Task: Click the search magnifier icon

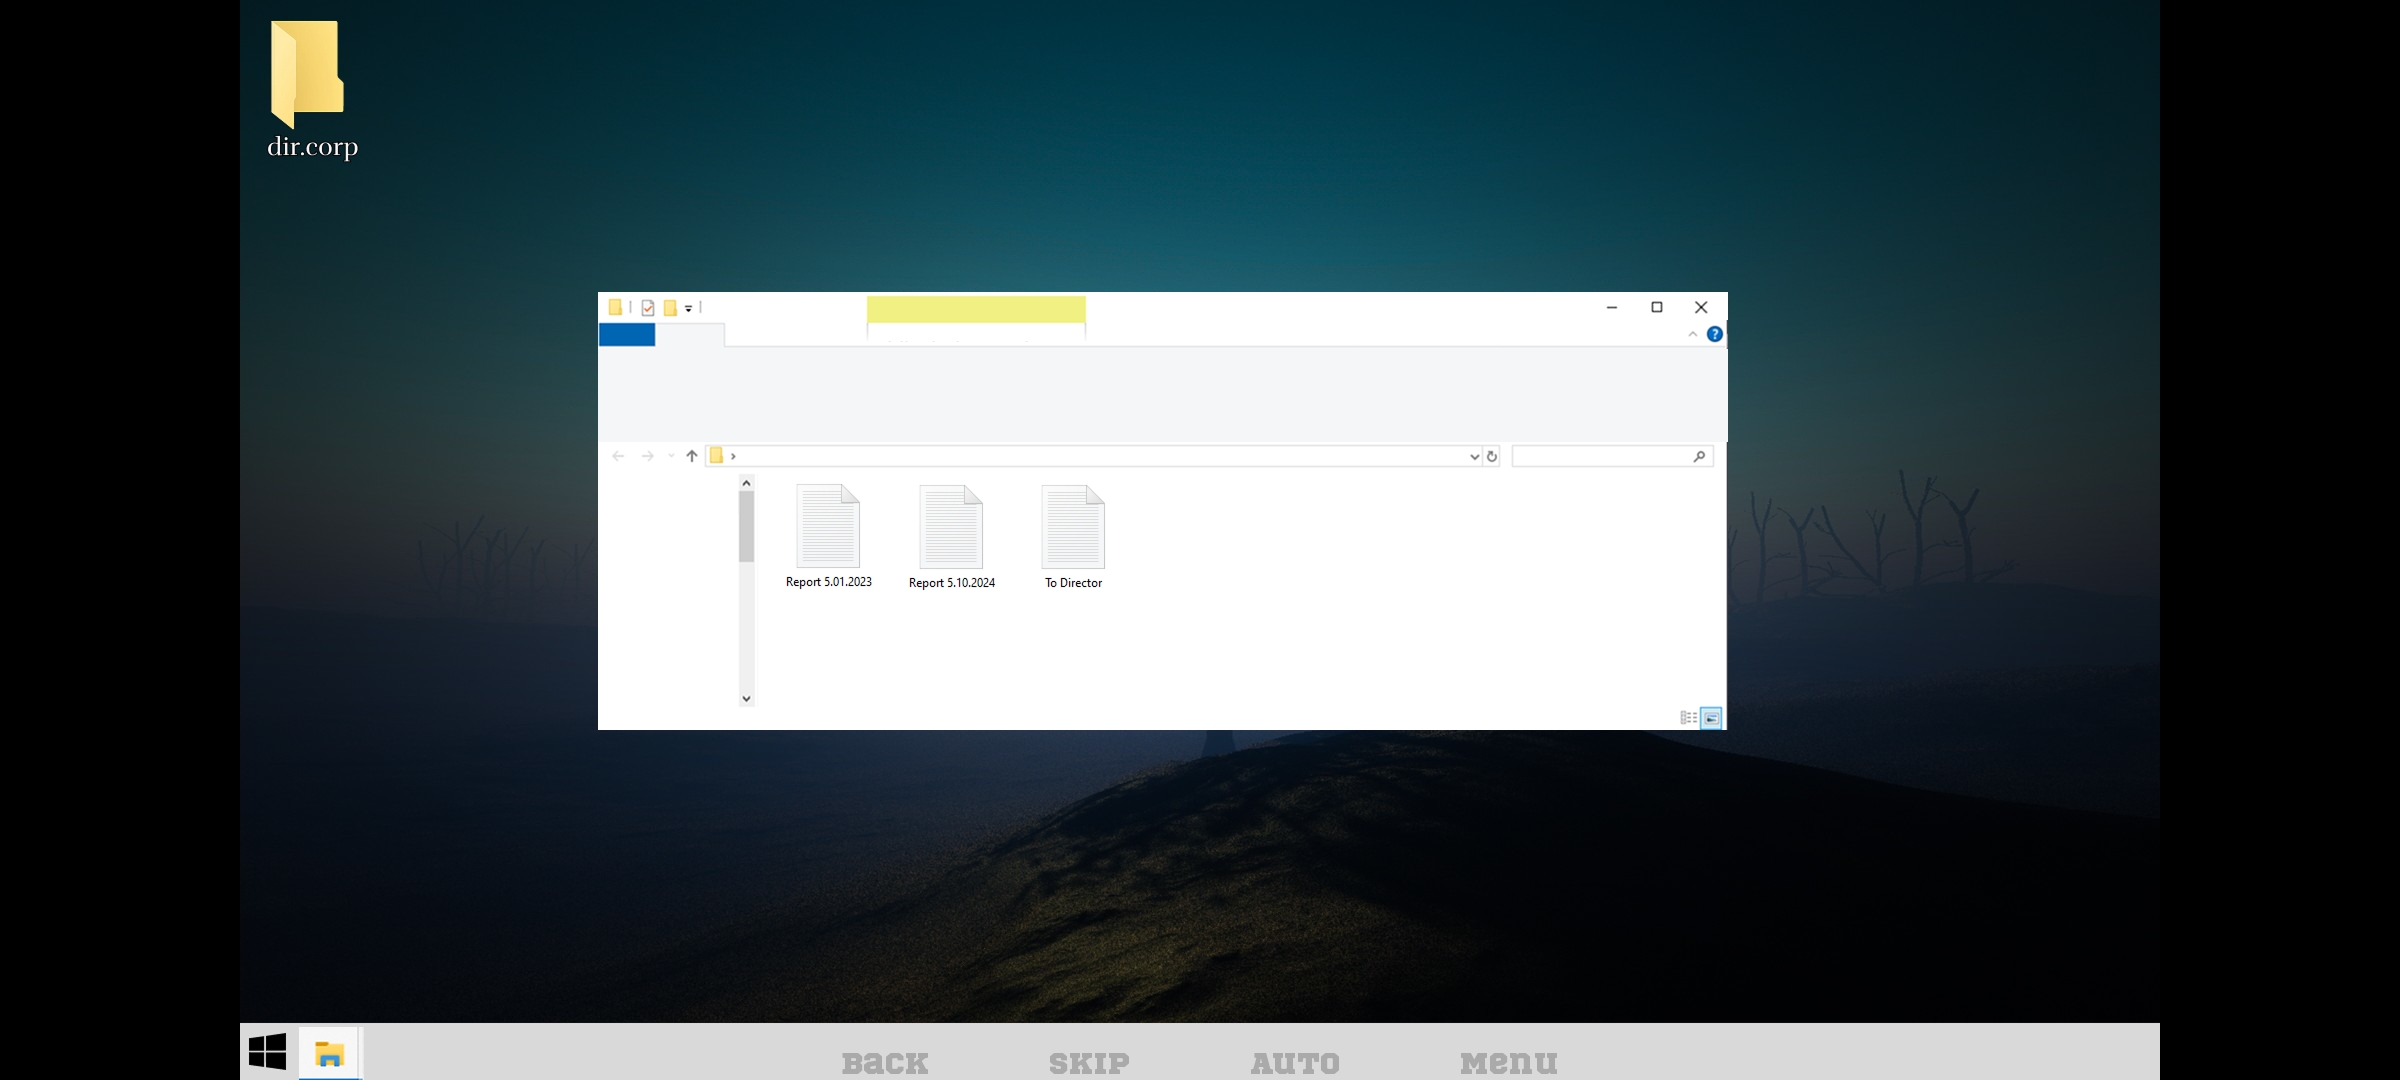Action: point(1699,456)
